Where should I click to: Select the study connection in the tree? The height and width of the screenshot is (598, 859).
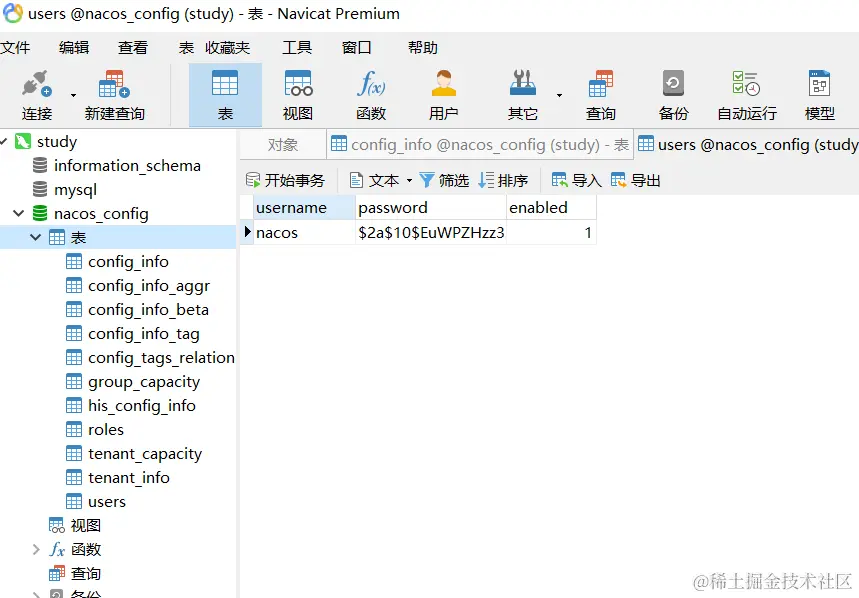click(56, 141)
